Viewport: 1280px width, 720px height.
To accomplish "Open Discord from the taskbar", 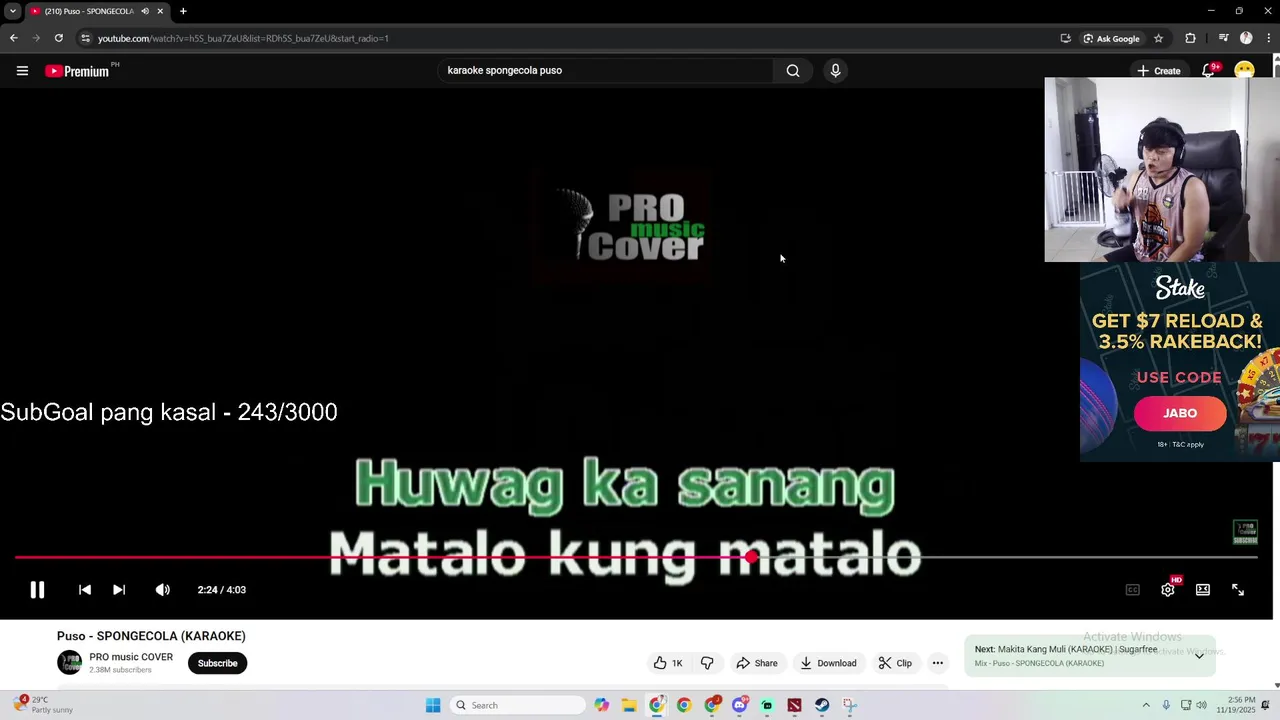I will pyautogui.click(x=739, y=705).
